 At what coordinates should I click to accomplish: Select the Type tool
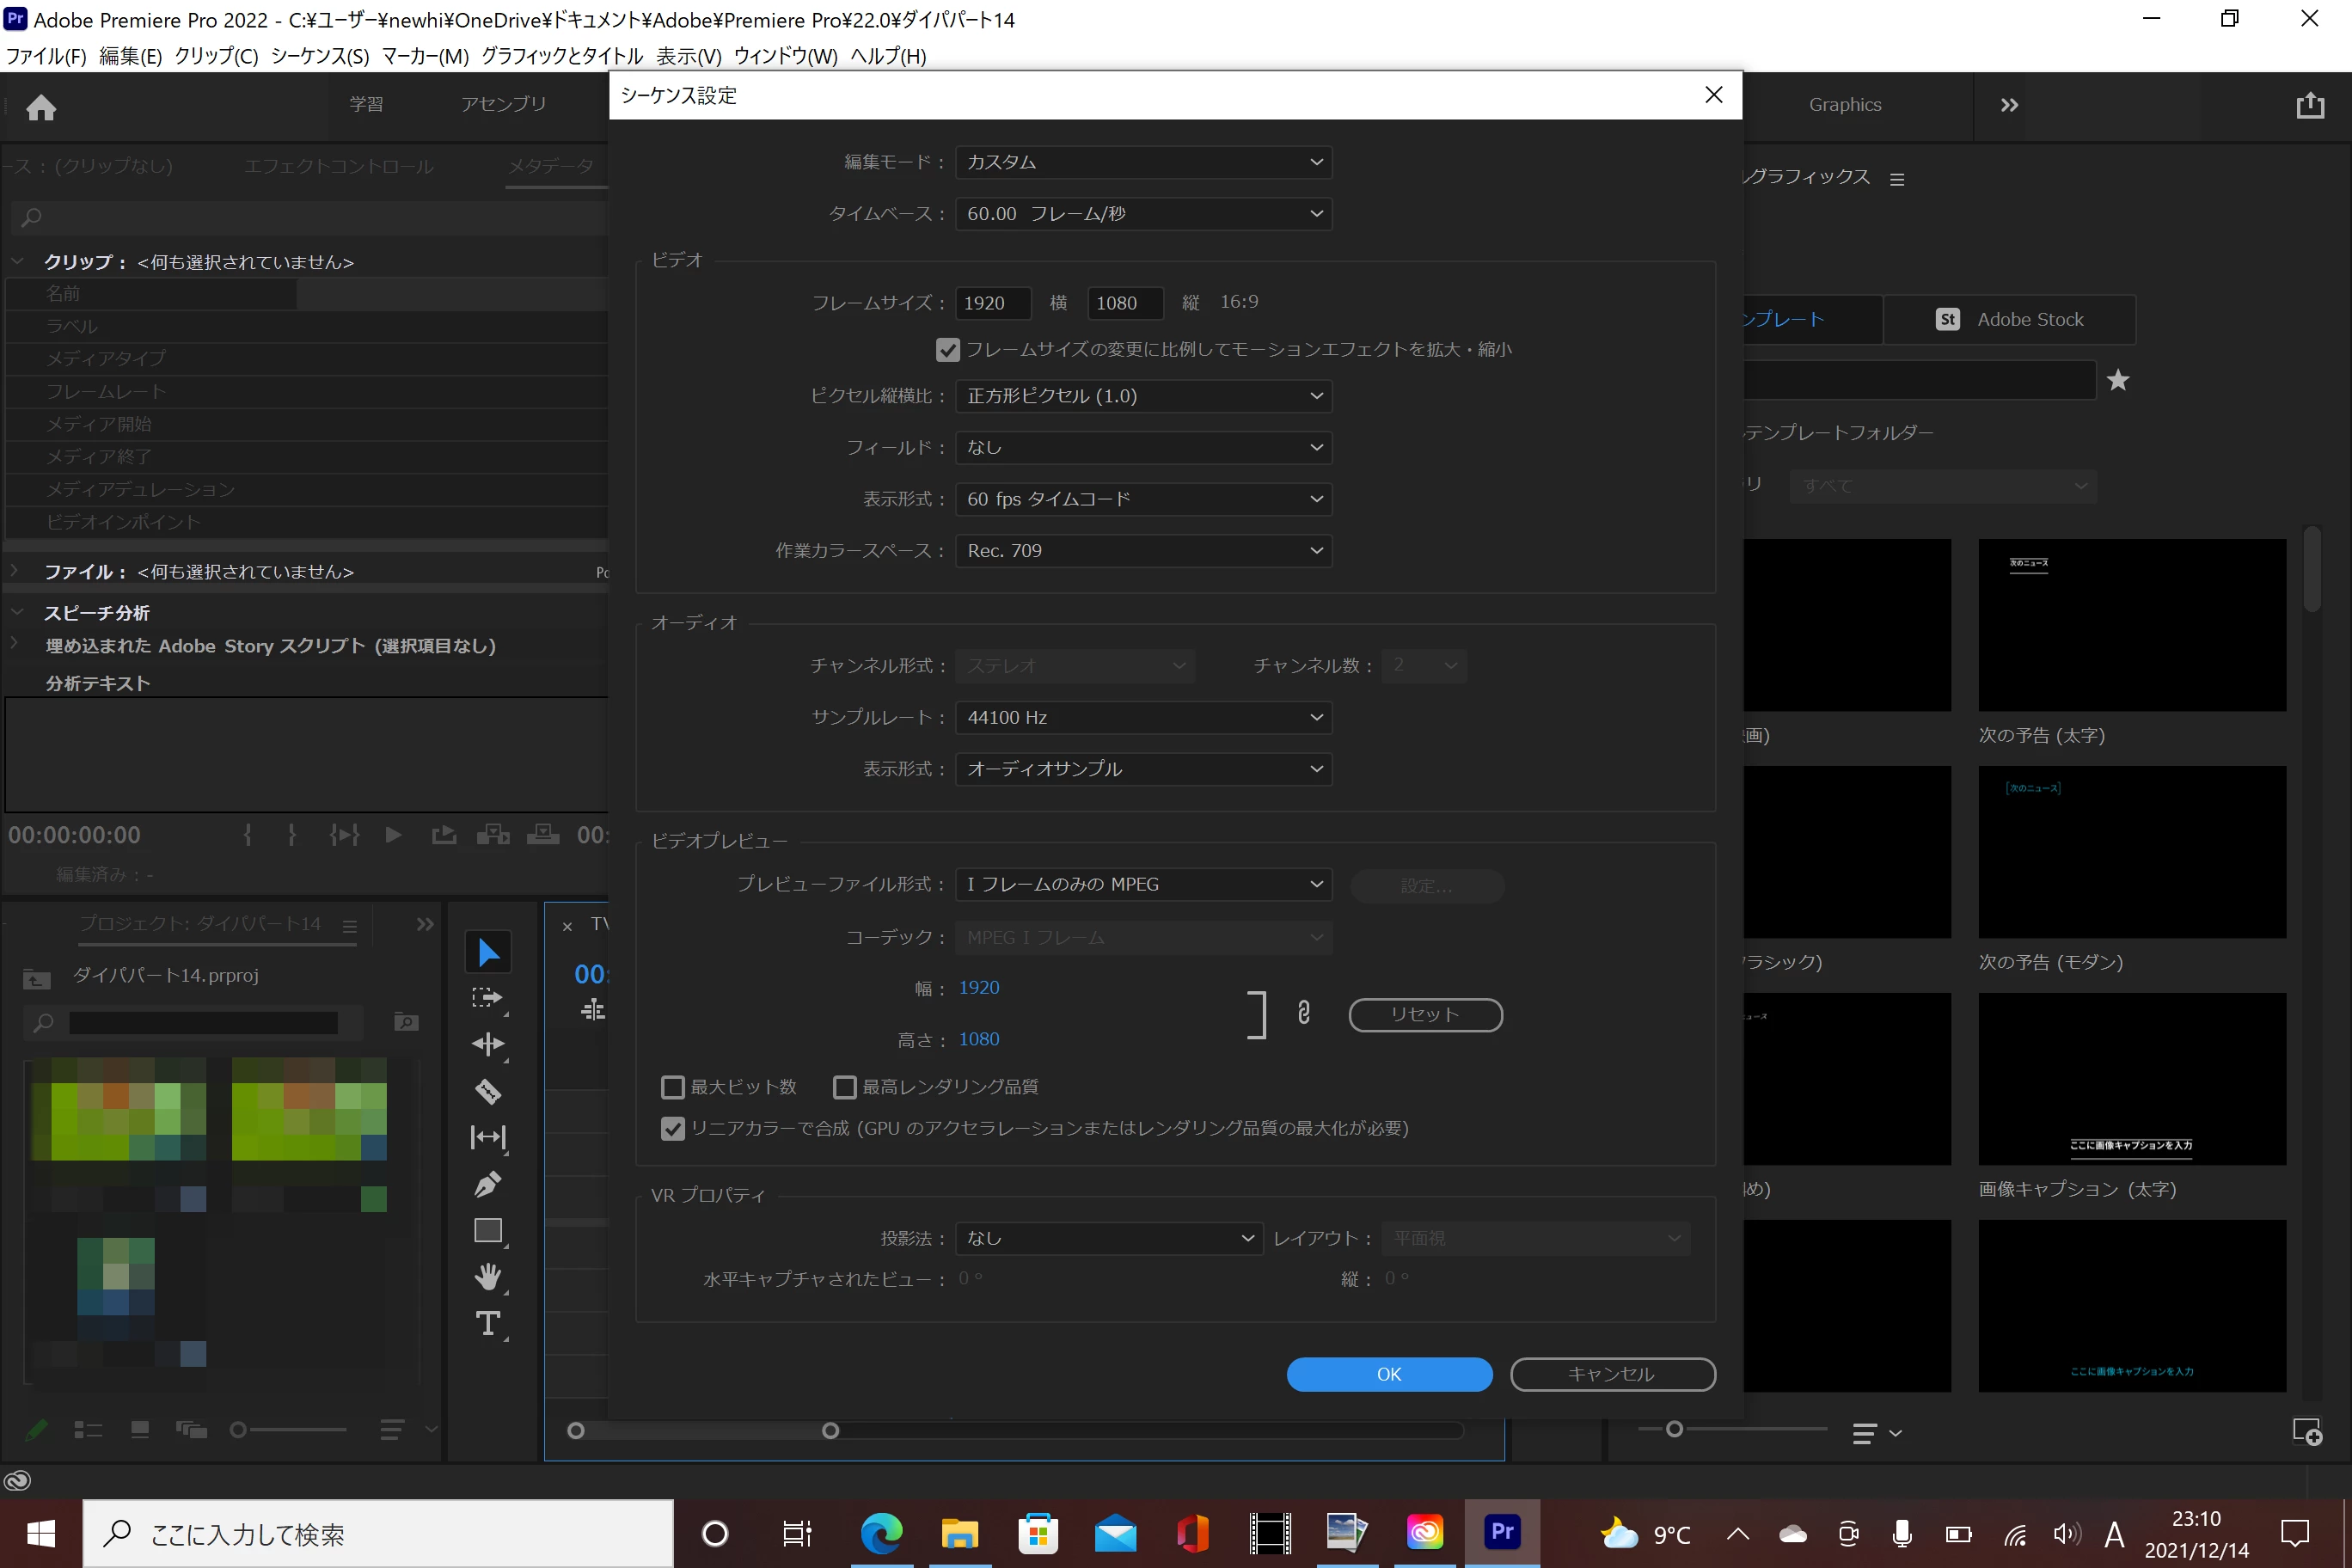click(488, 1323)
